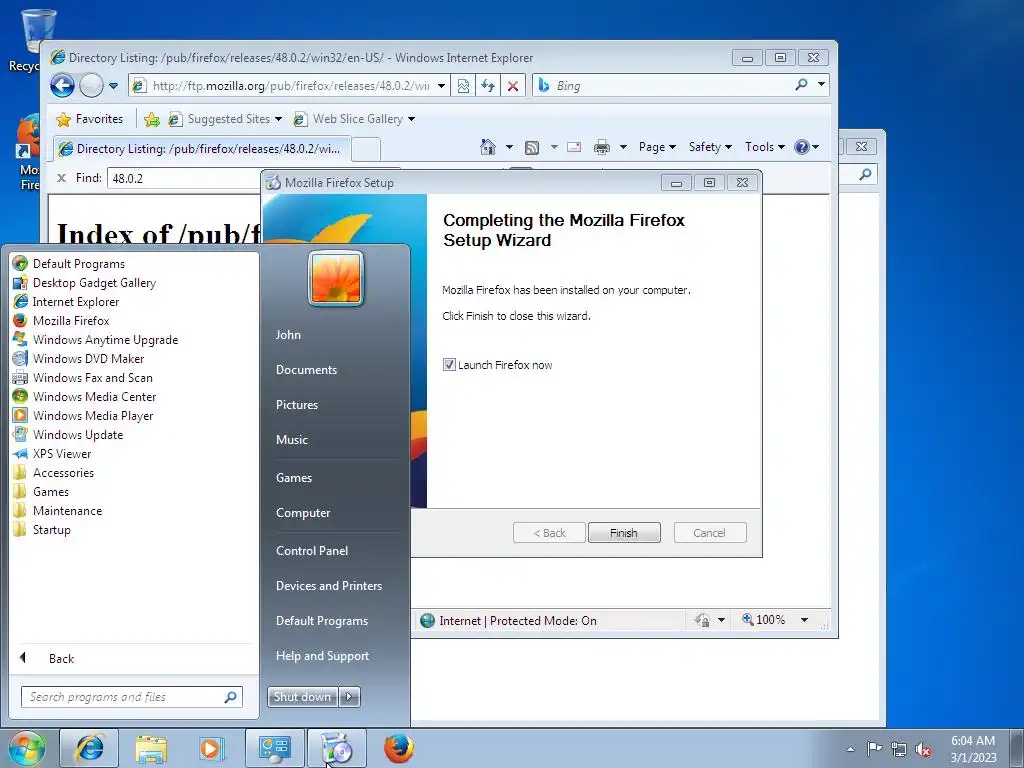This screenshot has width=1024, height=768.
Task: Click Search programs and files field
Action: tap(132, 697)
